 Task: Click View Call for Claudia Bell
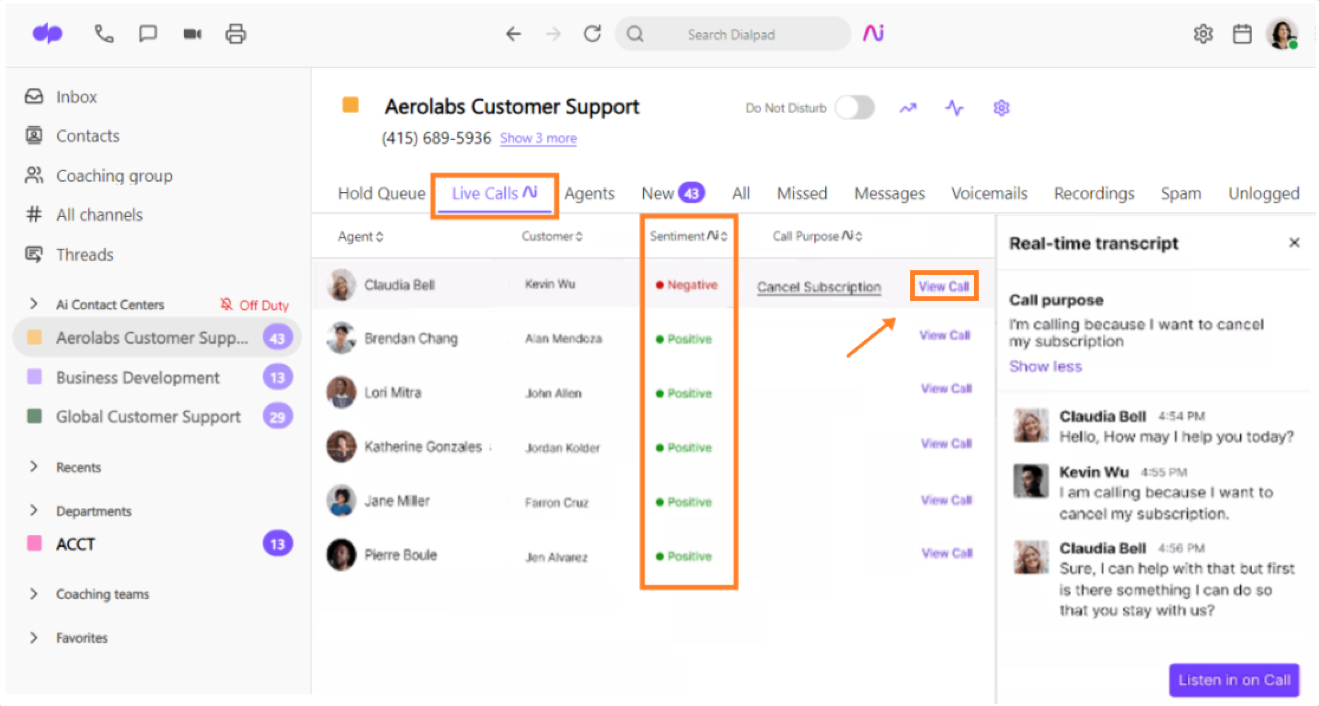coord(944,286)
